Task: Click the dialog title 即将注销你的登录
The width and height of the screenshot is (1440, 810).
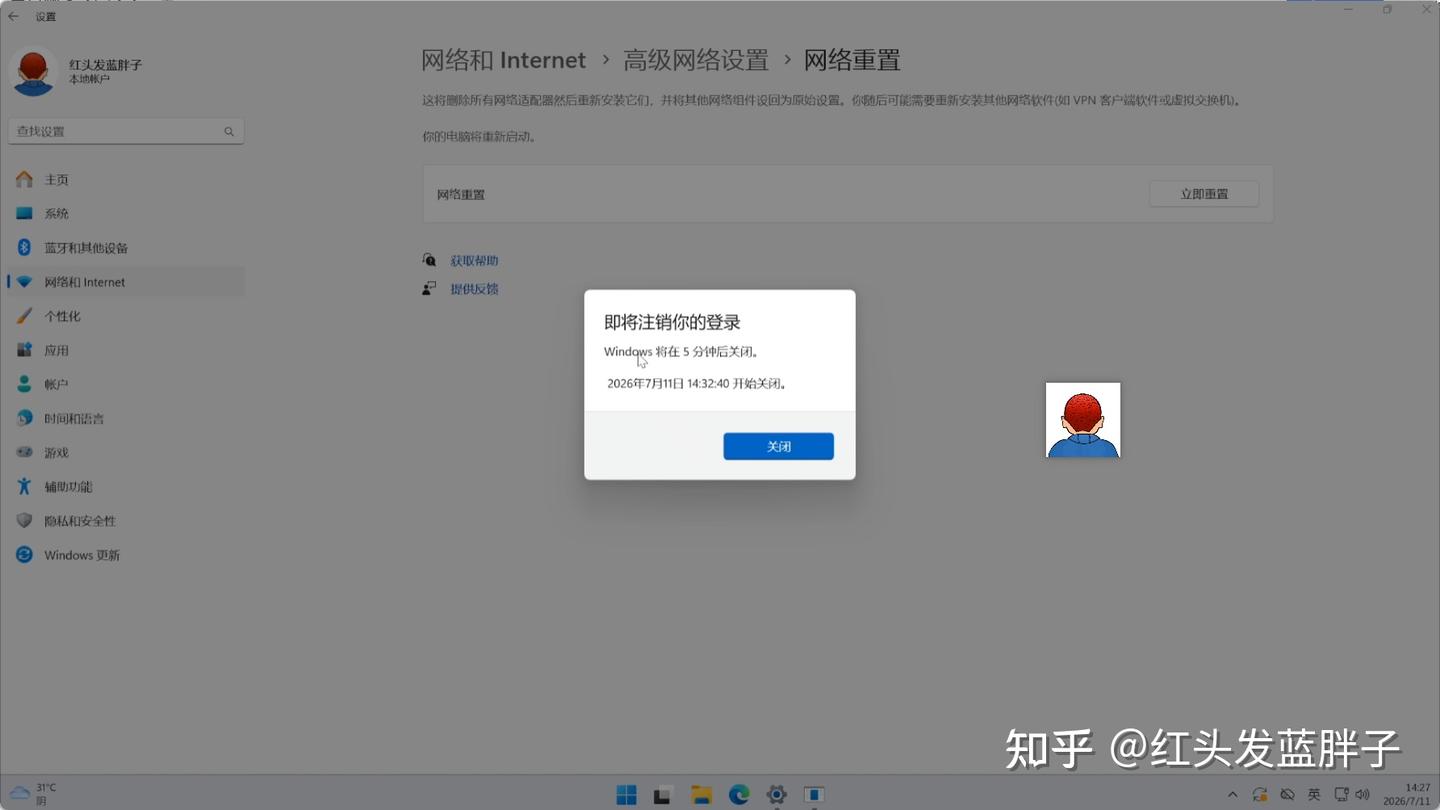Action: [x=672, y=323]
